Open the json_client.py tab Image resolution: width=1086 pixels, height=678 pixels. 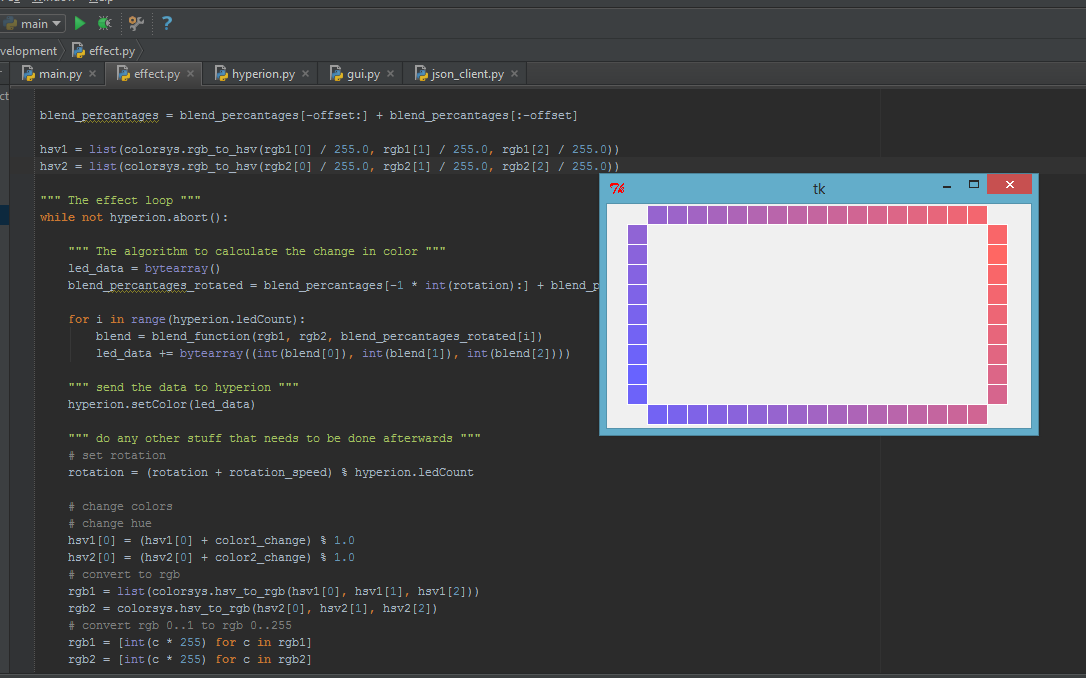pyautogui.click(x=465, y=73)
